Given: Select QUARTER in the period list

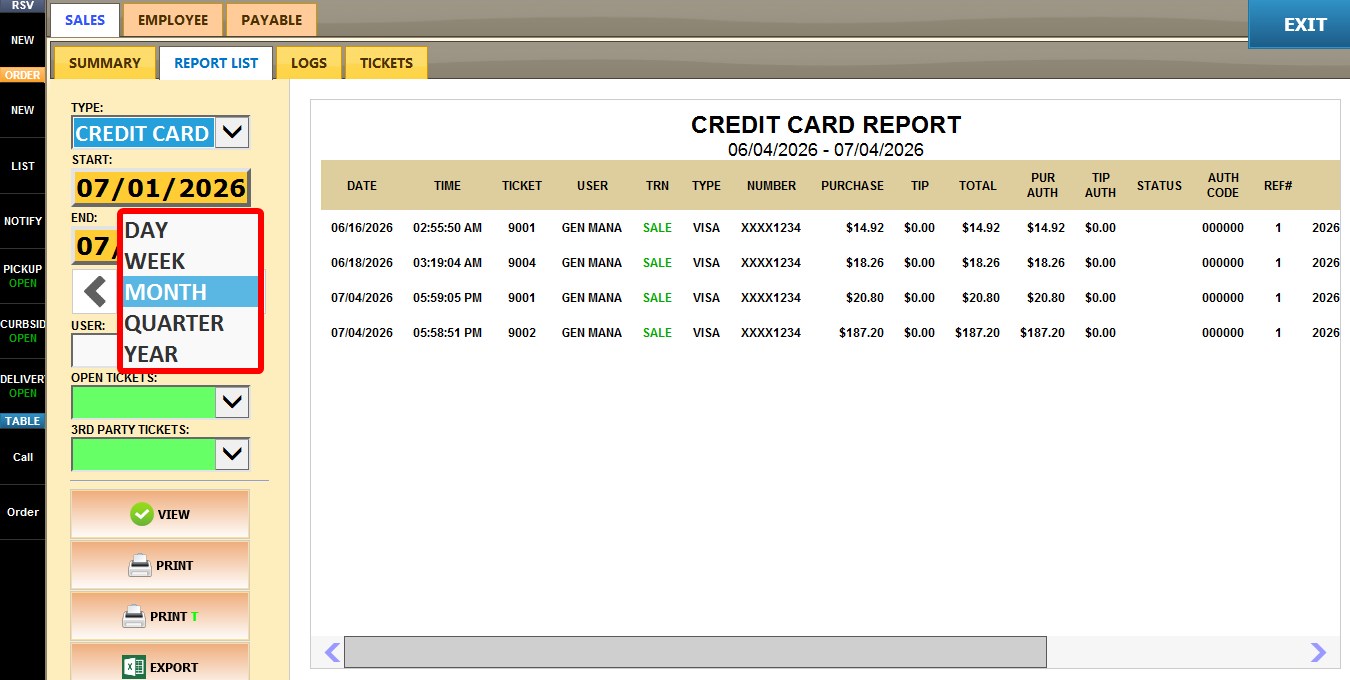Looking at the screenshot, I should 190,323.
